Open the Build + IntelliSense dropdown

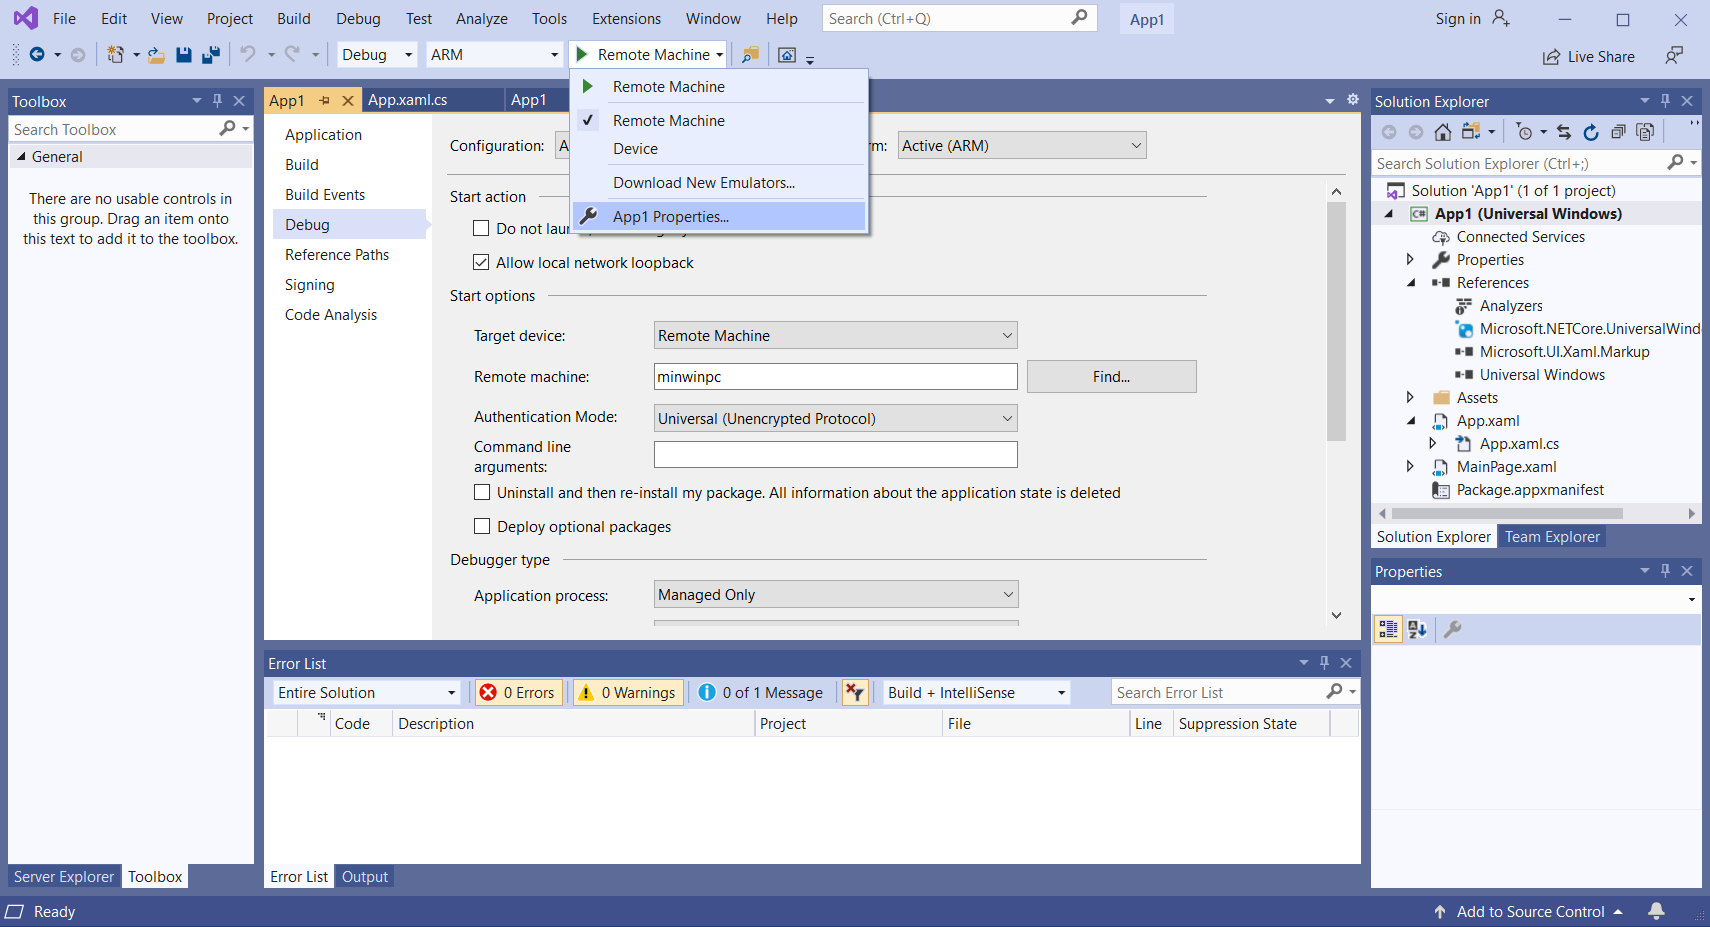pyautogui.click(x=977, y=692)
